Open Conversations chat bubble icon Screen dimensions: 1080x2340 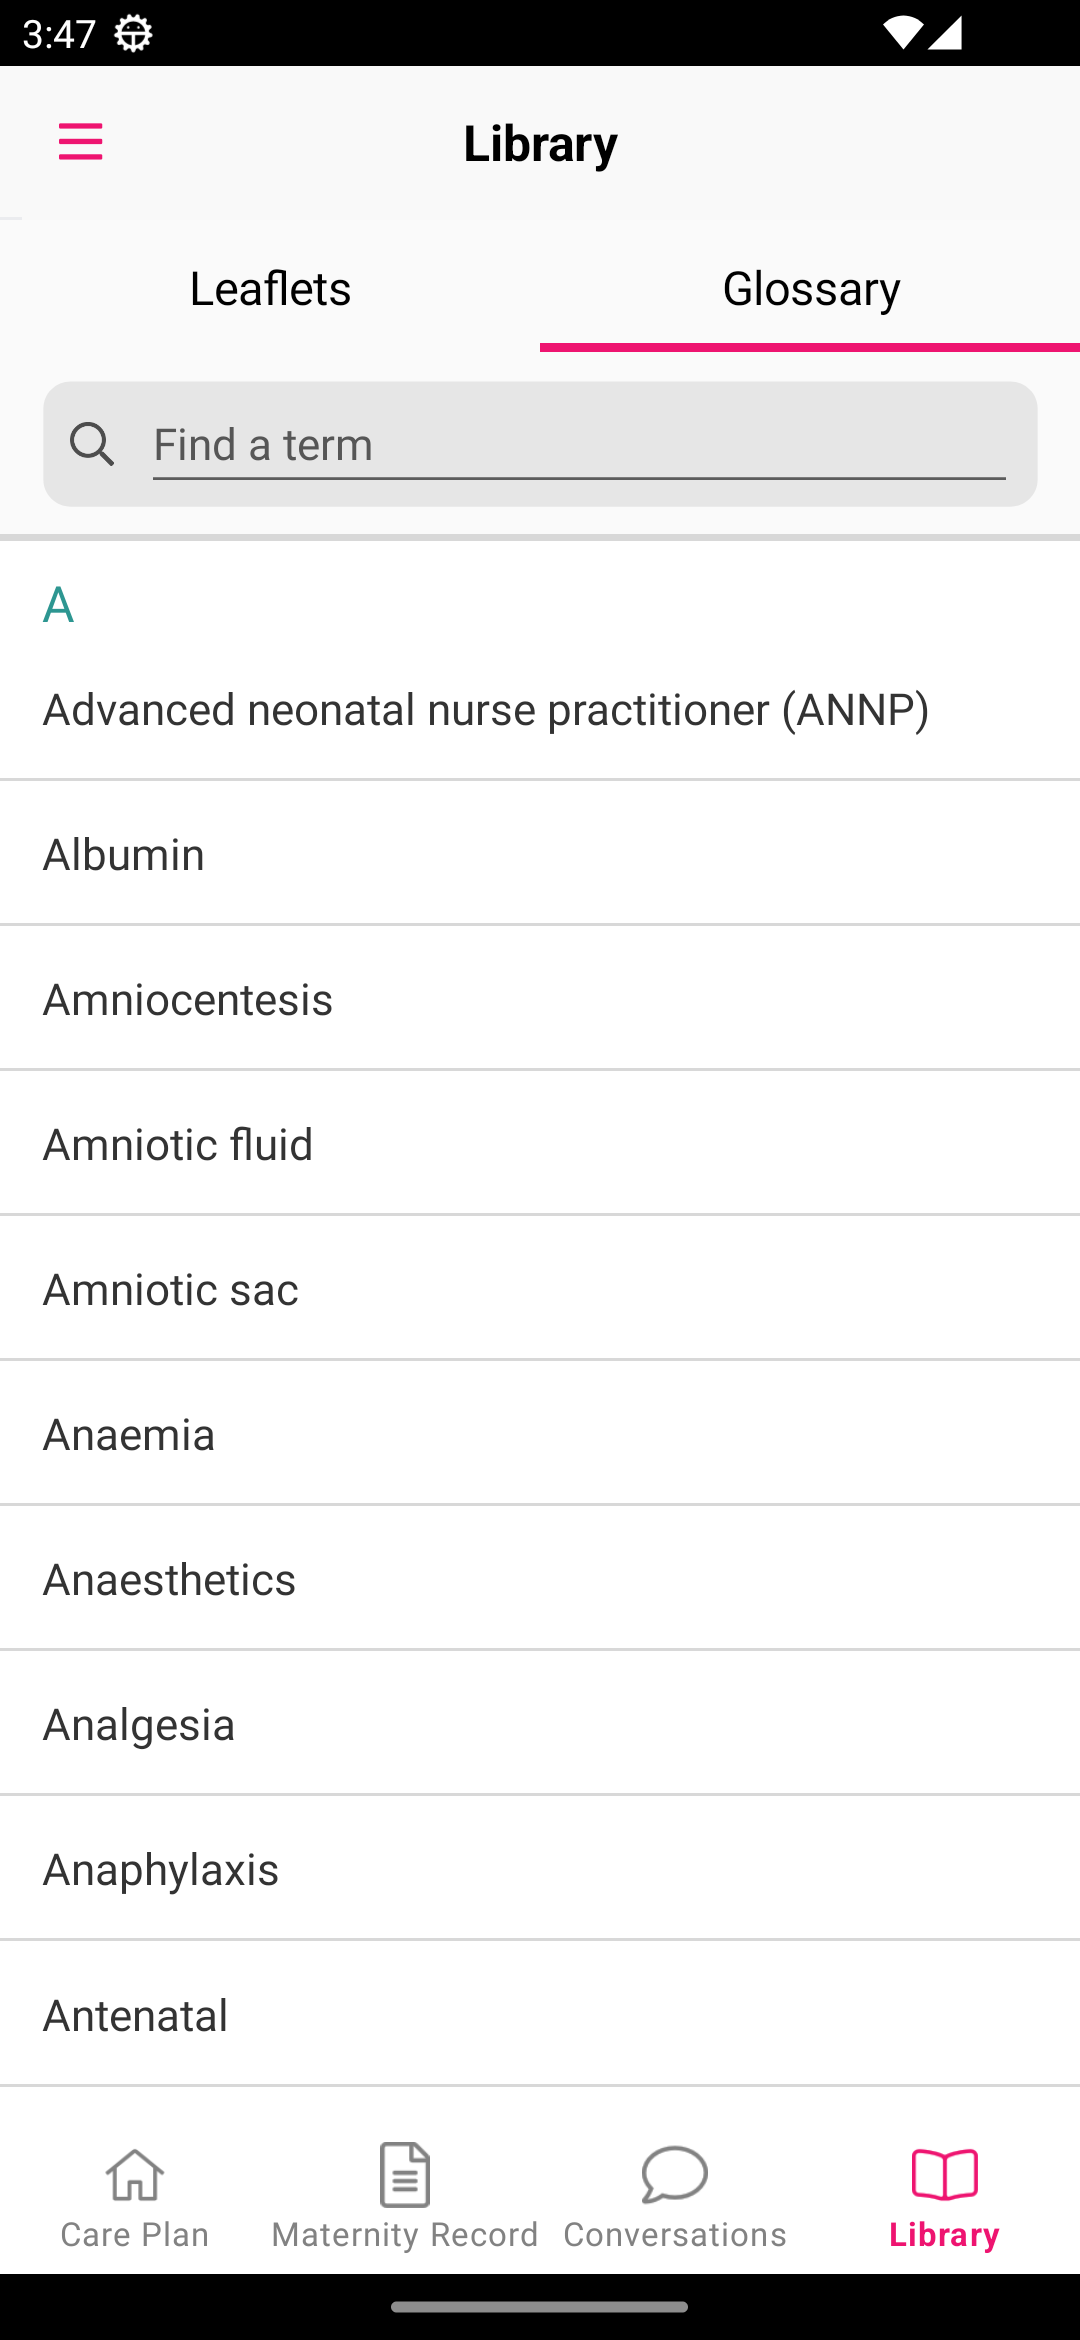tap(675, 2174)
